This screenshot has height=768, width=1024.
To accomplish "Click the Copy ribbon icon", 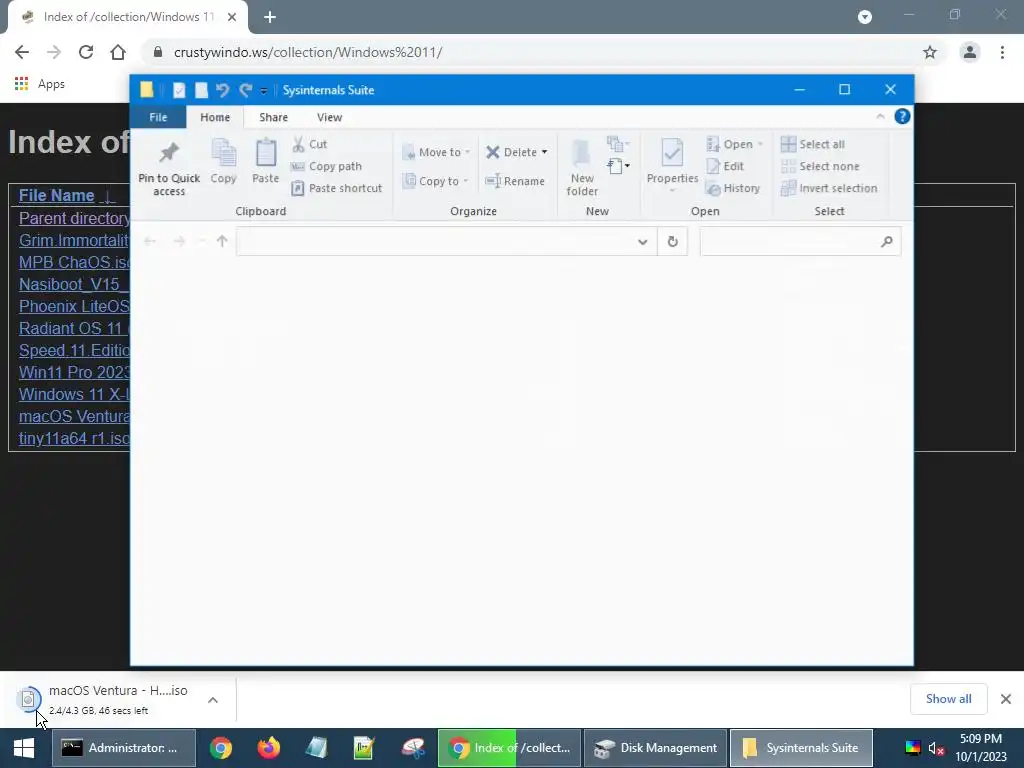I will (x=223, y=161).
